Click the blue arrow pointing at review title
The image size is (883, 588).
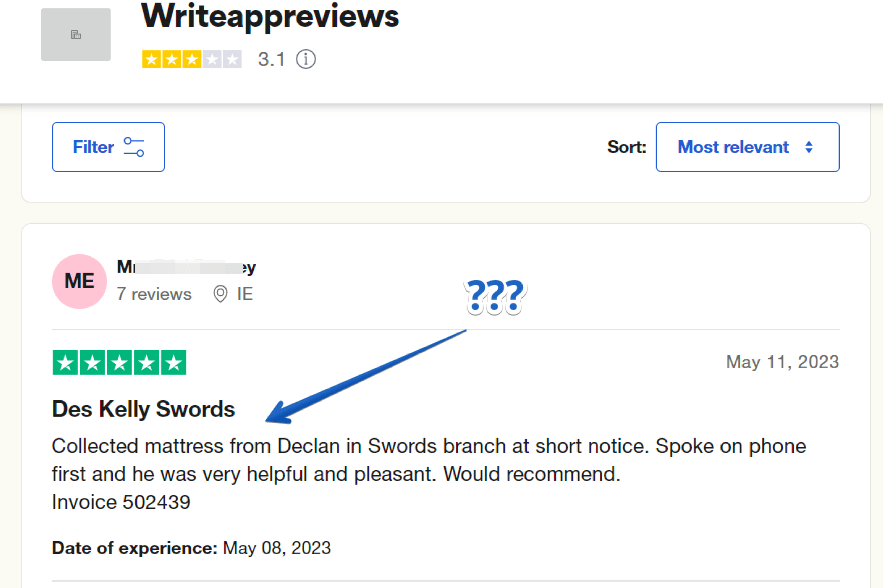pyautogui.click(x=365, y=377)
